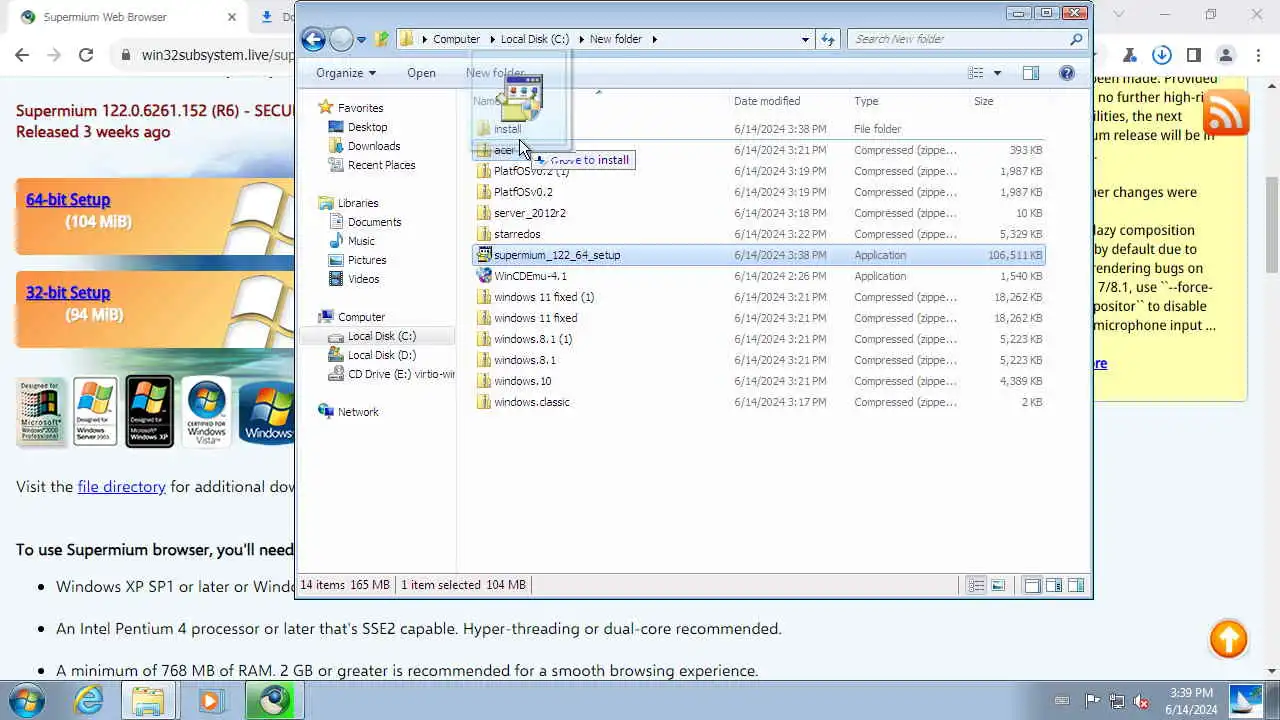Reload the browser page
Image resolution: width=1280 pixels, height=720 pixels.
pyautogui.click(x=86, y=55)
